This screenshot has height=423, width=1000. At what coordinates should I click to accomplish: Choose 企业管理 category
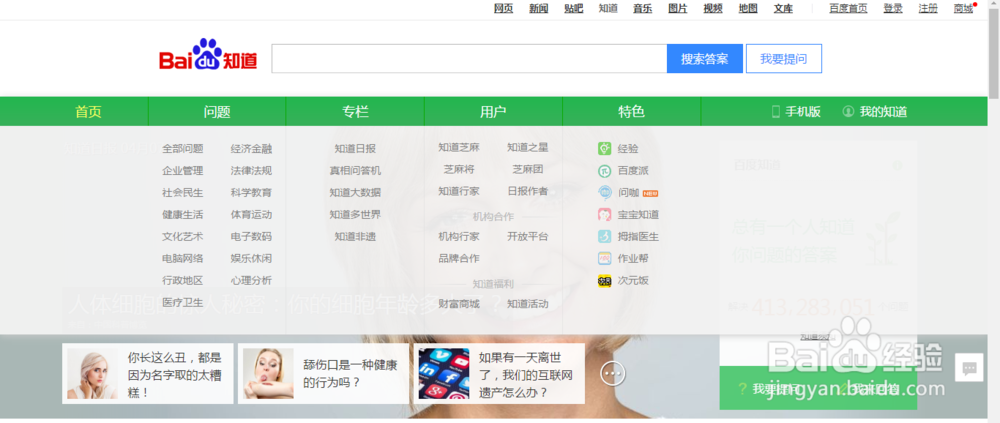[182, 171]
